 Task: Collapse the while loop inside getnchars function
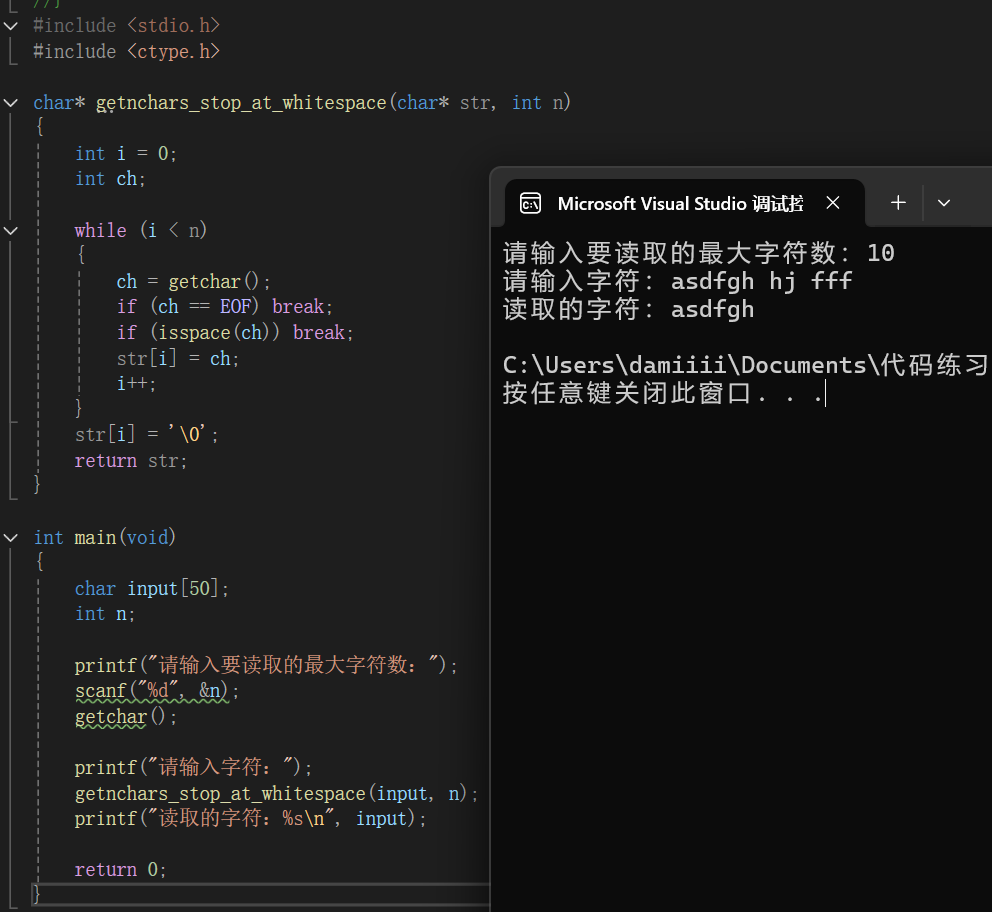11,229
